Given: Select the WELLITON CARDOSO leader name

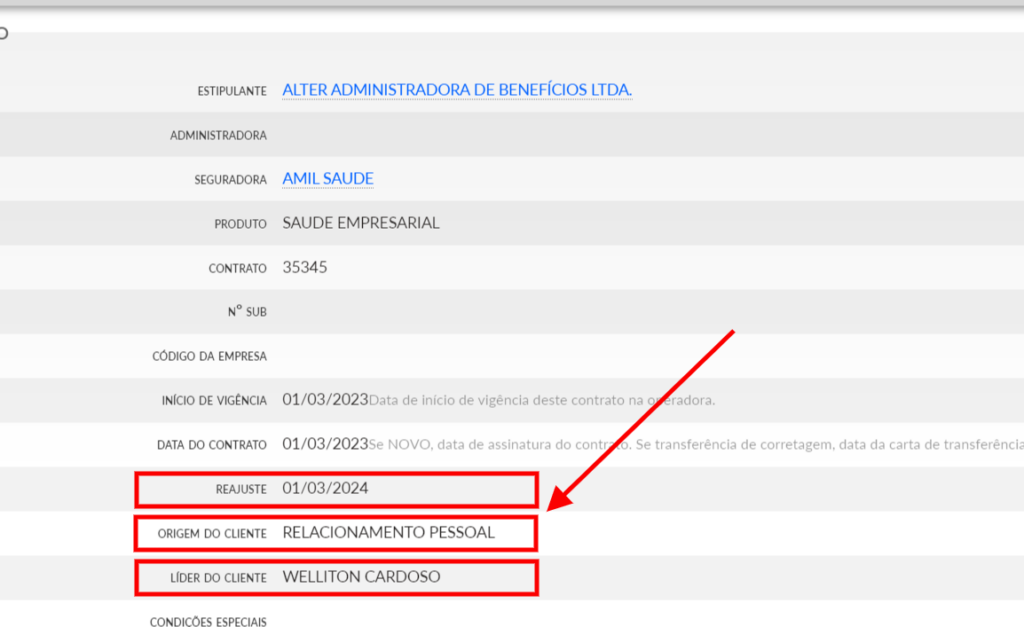Looking at the screenshot, I should tap(361, 577).
